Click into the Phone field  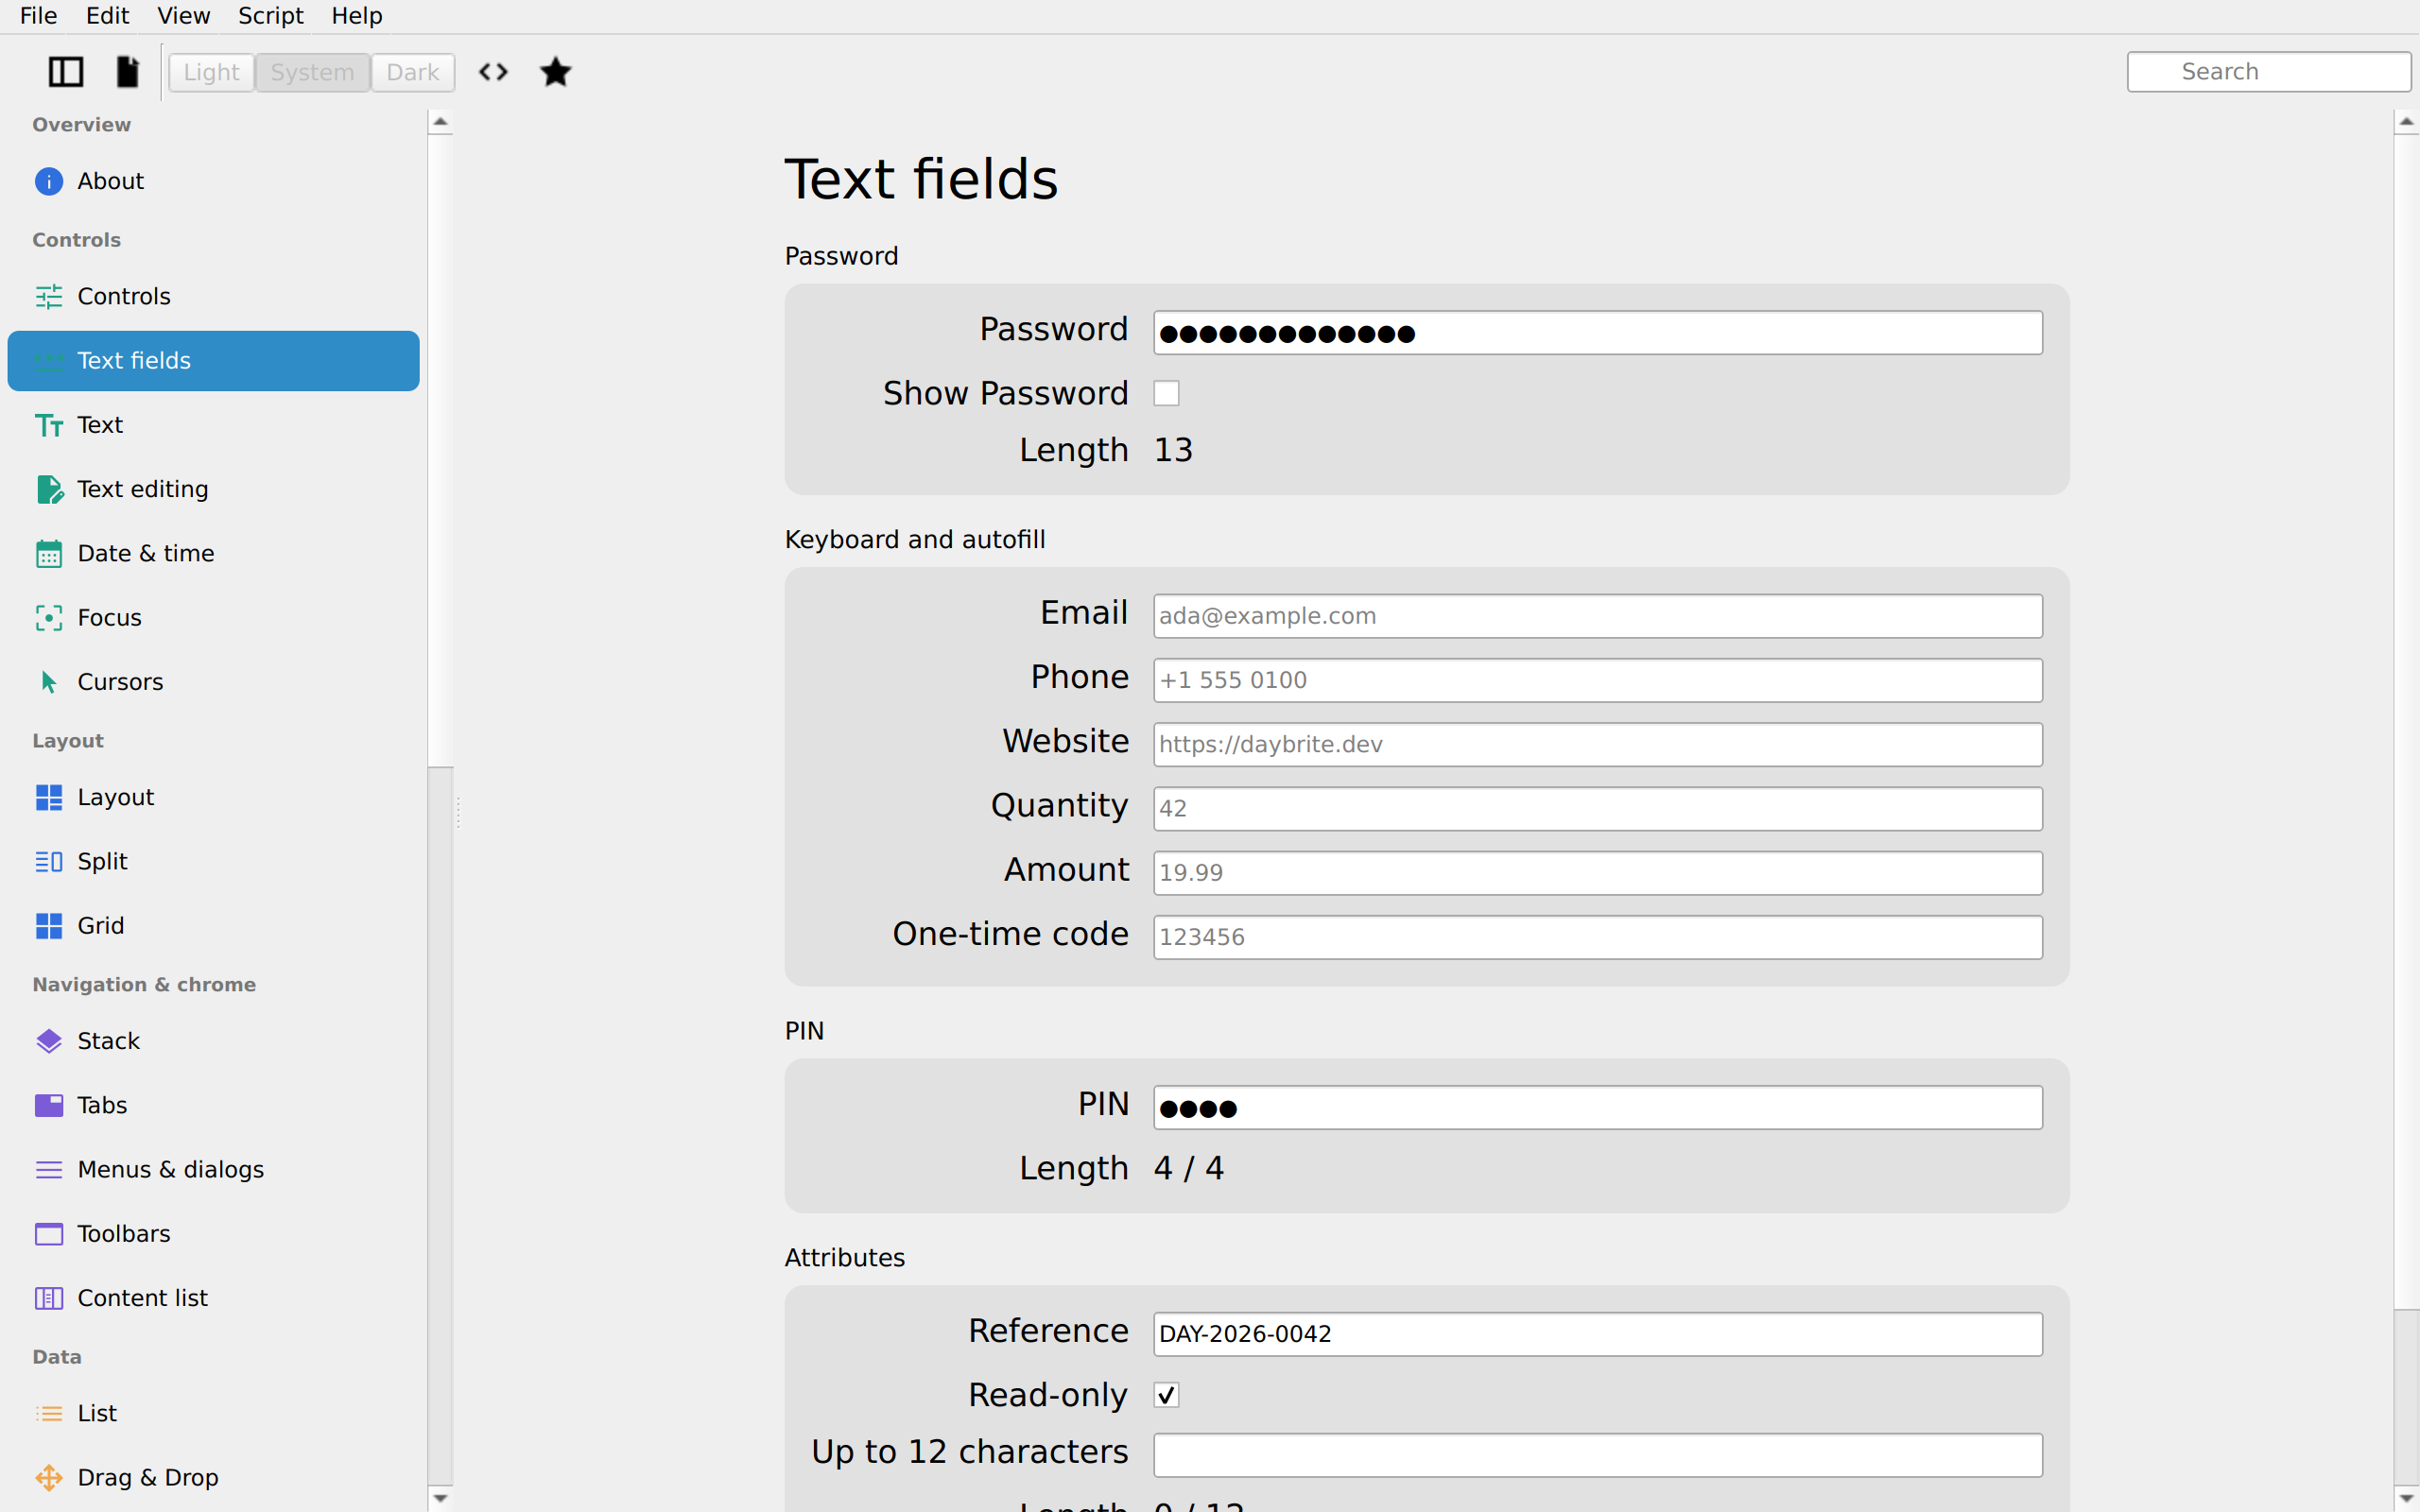coord(1597,680)
